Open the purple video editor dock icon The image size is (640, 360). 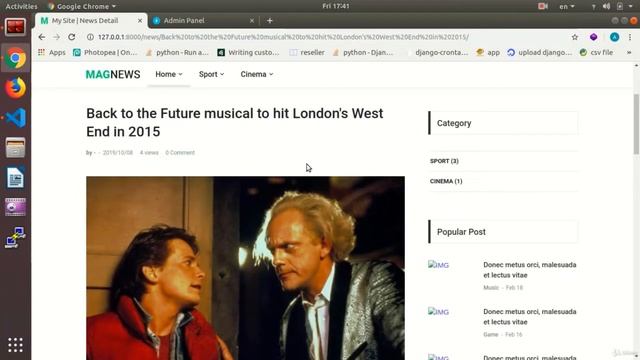[16, 207]
